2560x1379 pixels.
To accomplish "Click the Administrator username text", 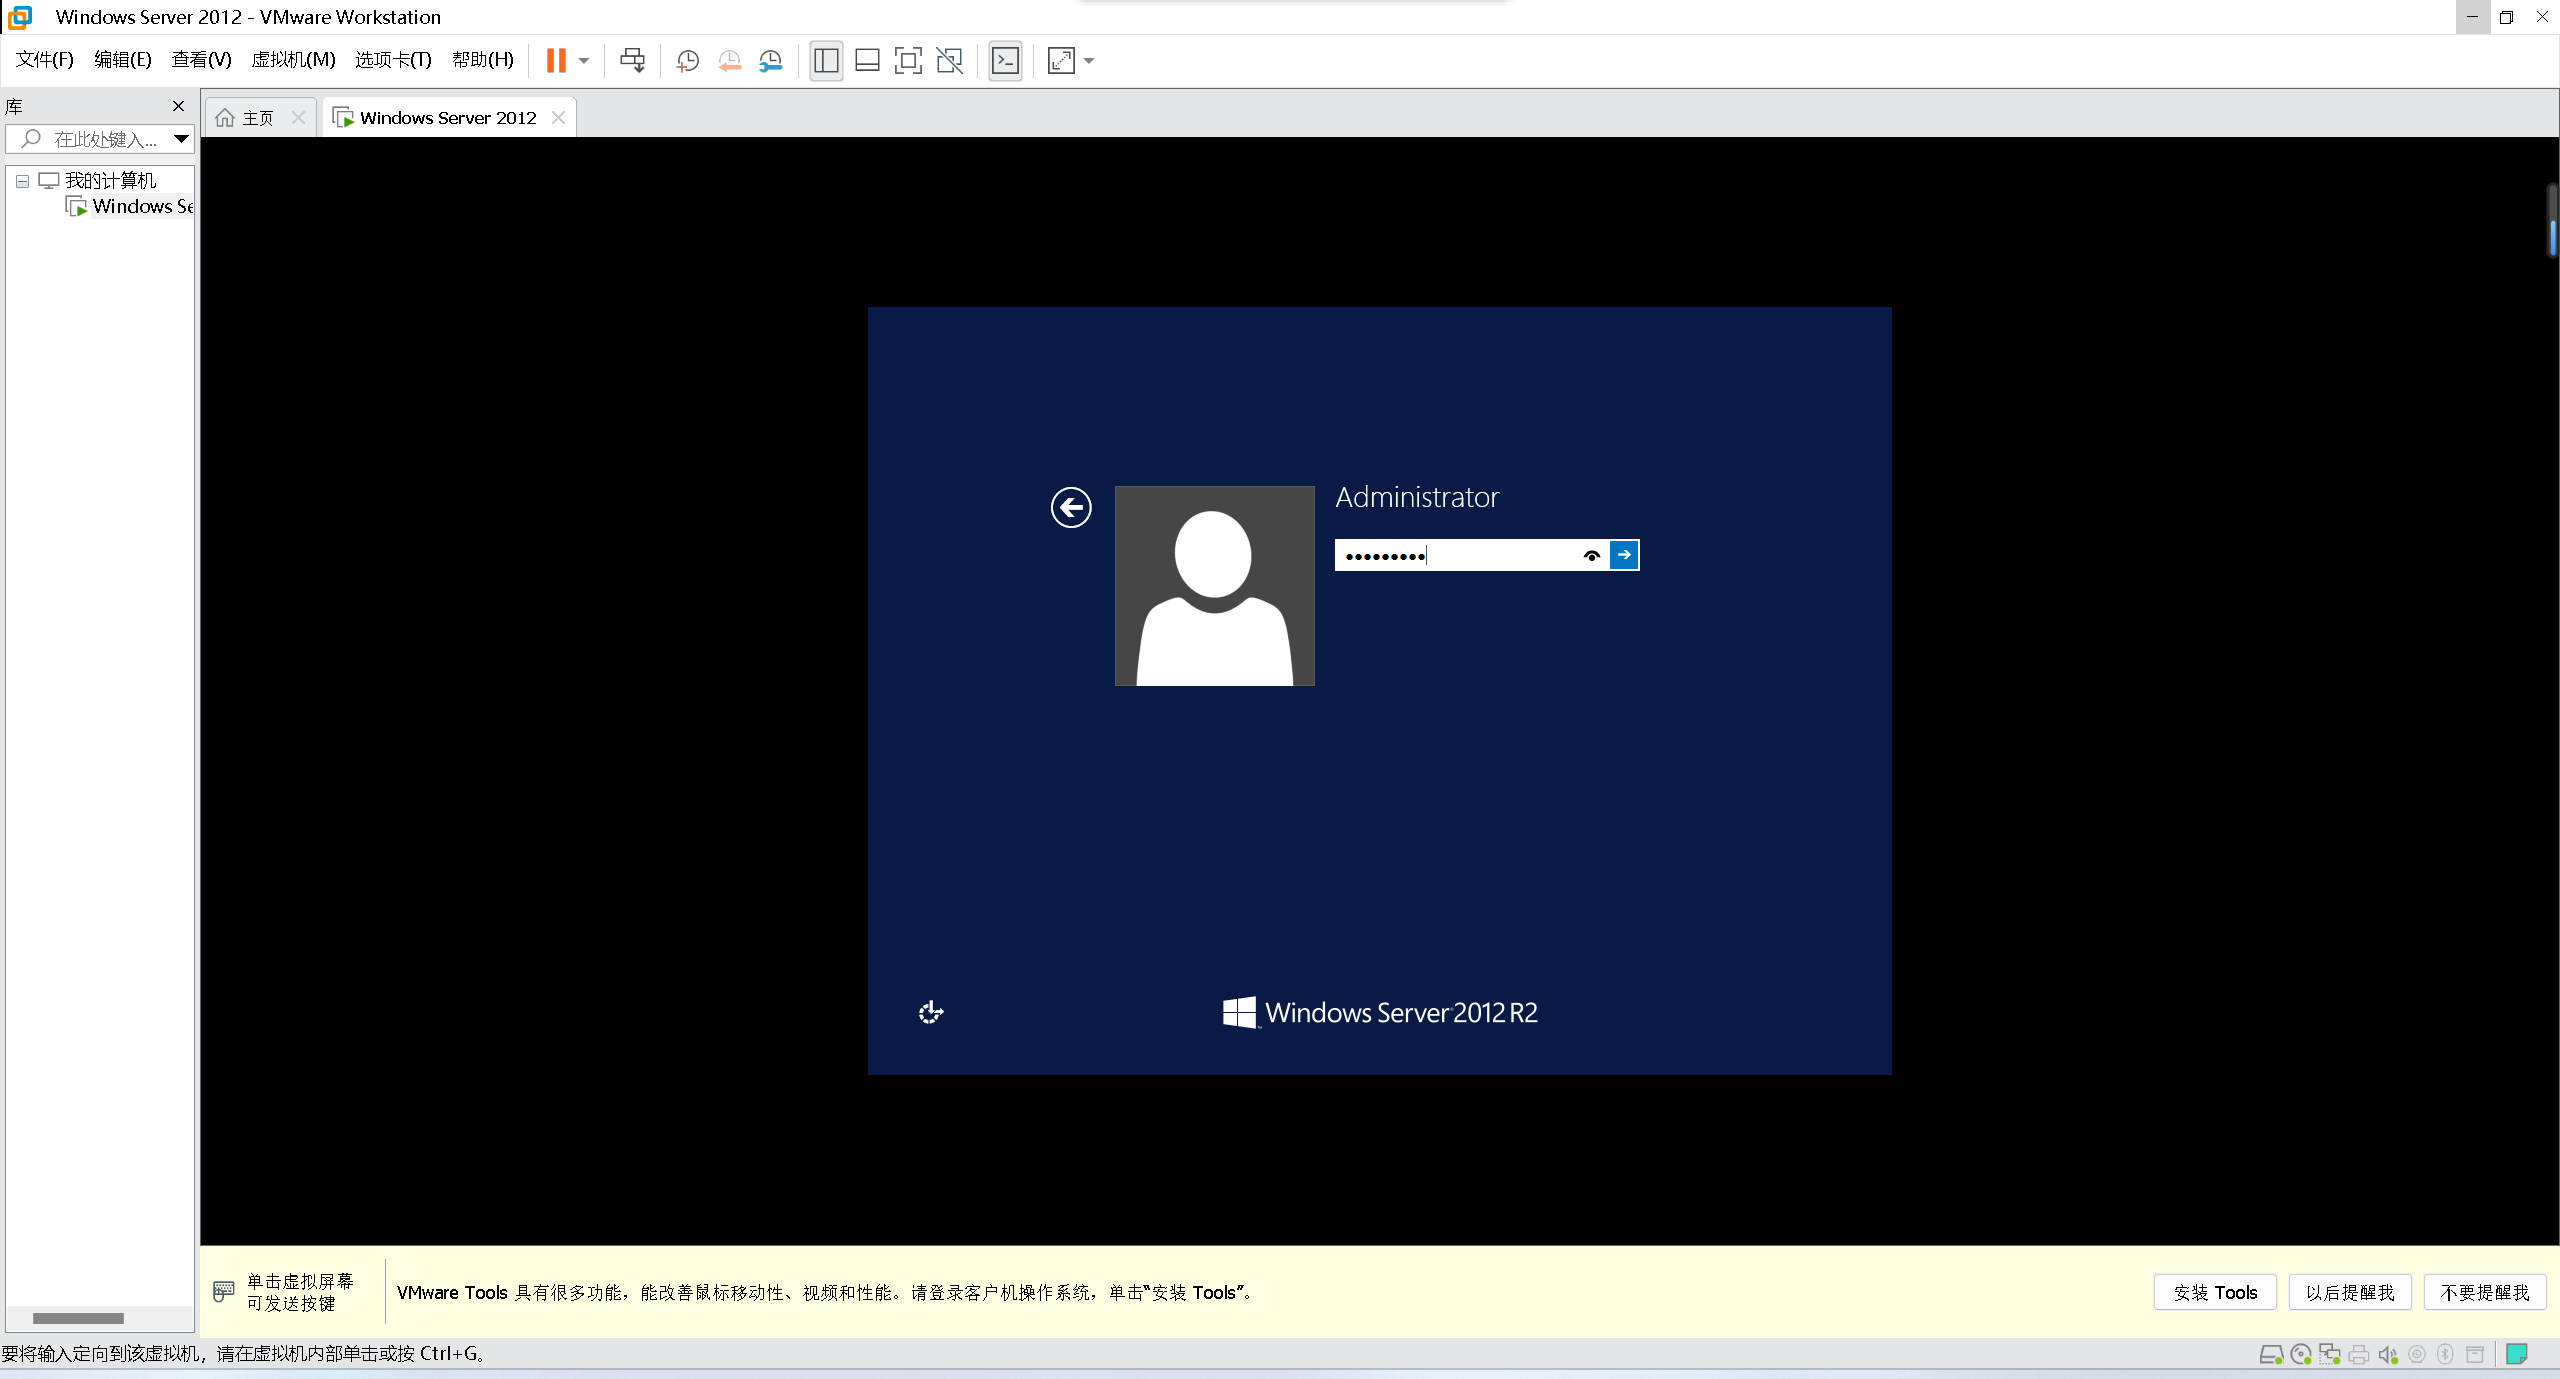I will pos(1417,497).
